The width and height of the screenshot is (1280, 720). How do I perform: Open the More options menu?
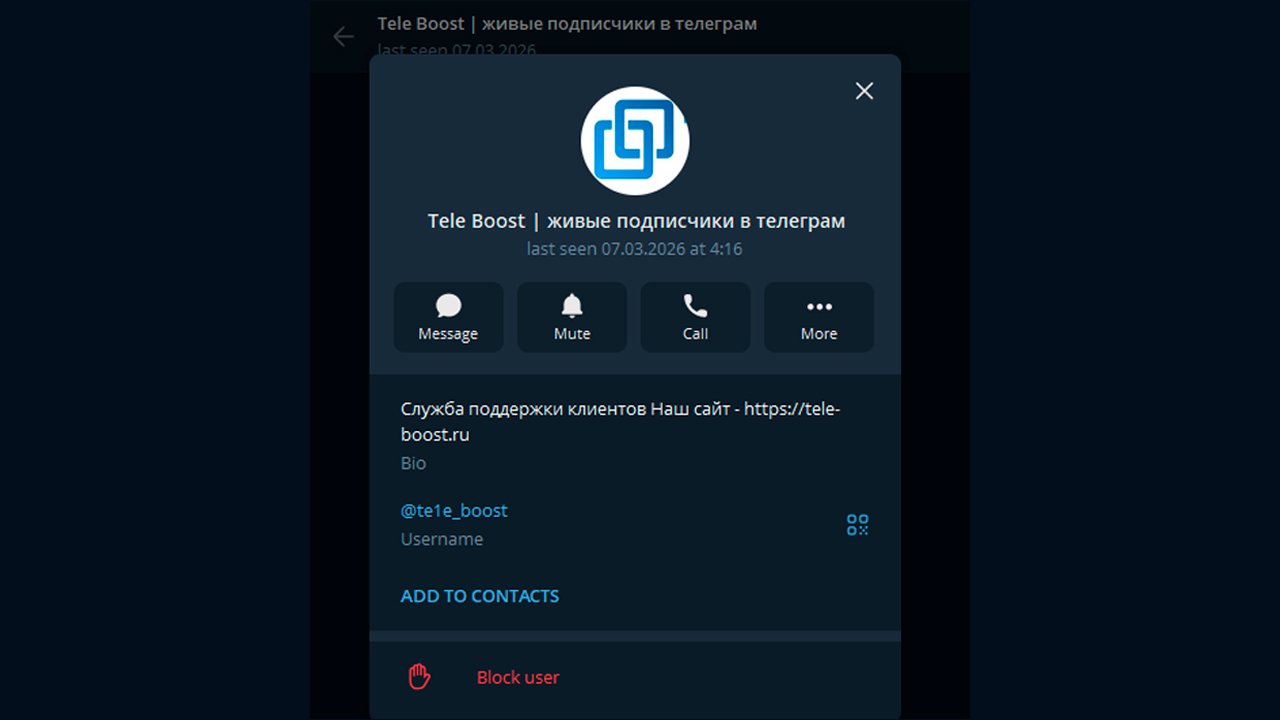point(819,317)
